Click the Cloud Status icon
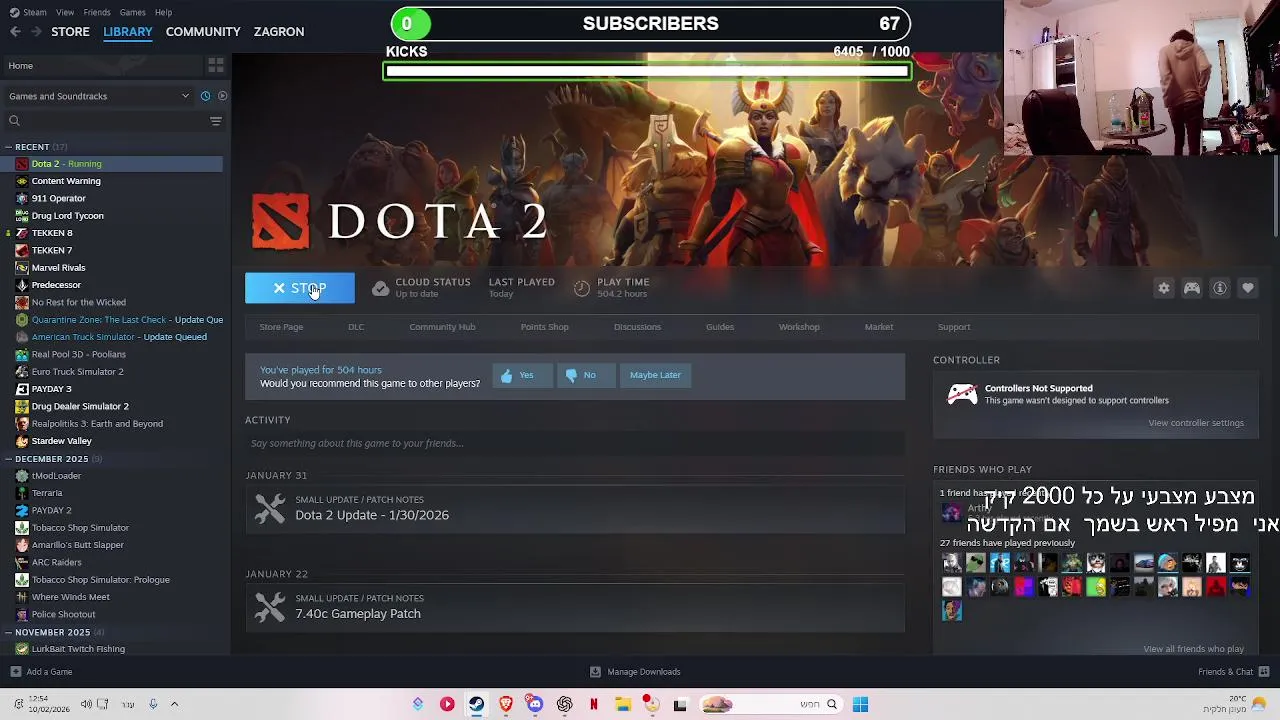This screenshot has width=1280, height=720. tap(380, 288)
